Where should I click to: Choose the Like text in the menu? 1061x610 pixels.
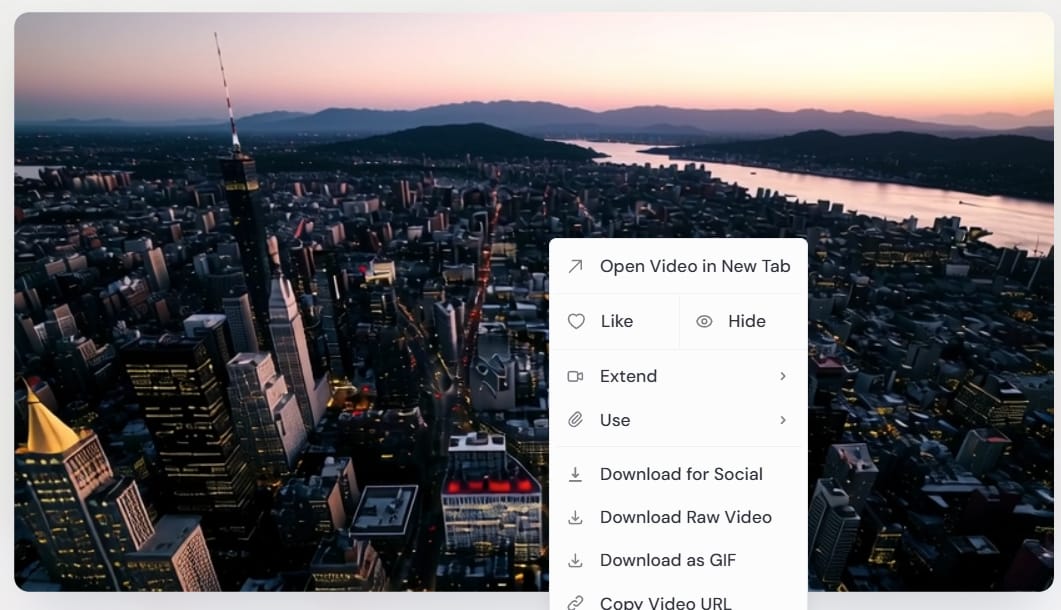click(x=617, y=321)
